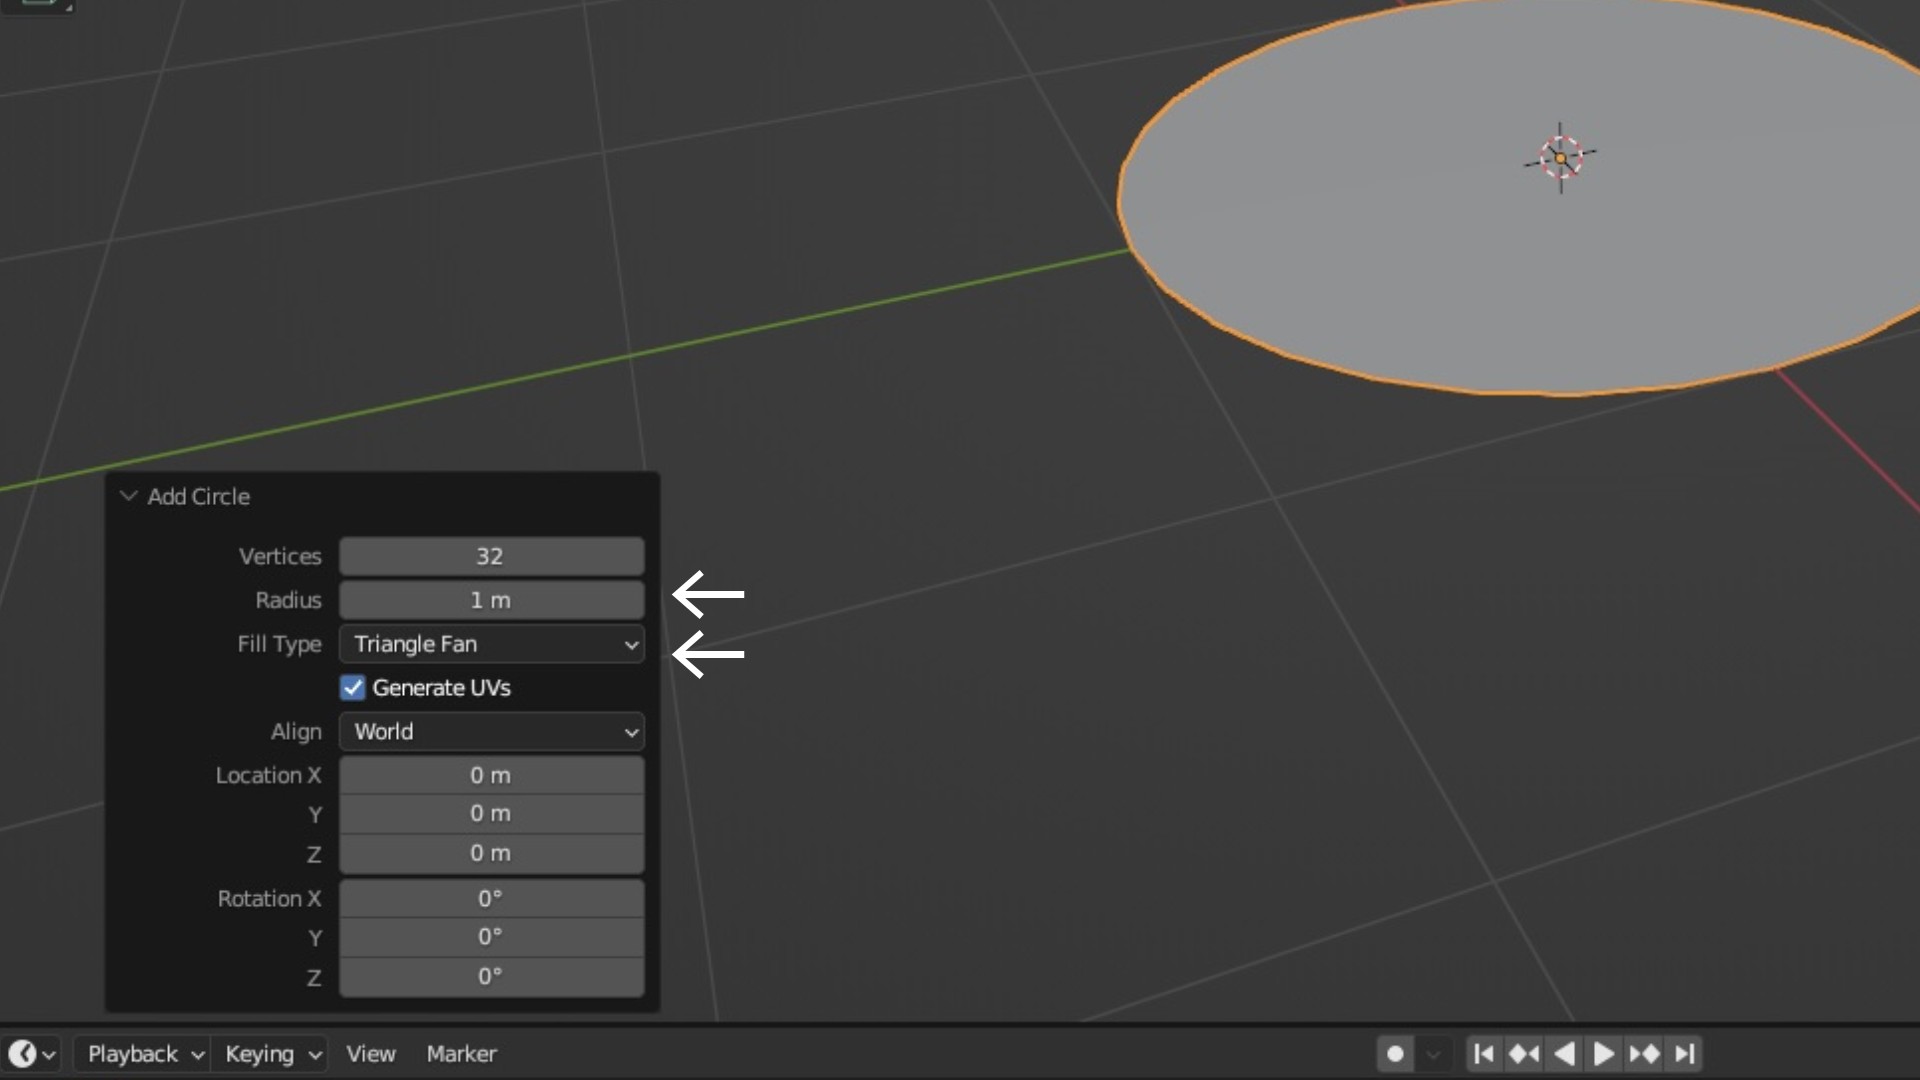The width and height of the screenshot is (1920, 1080).
Task: Jump to previous keyframe
Action: coord(1524,1054)
